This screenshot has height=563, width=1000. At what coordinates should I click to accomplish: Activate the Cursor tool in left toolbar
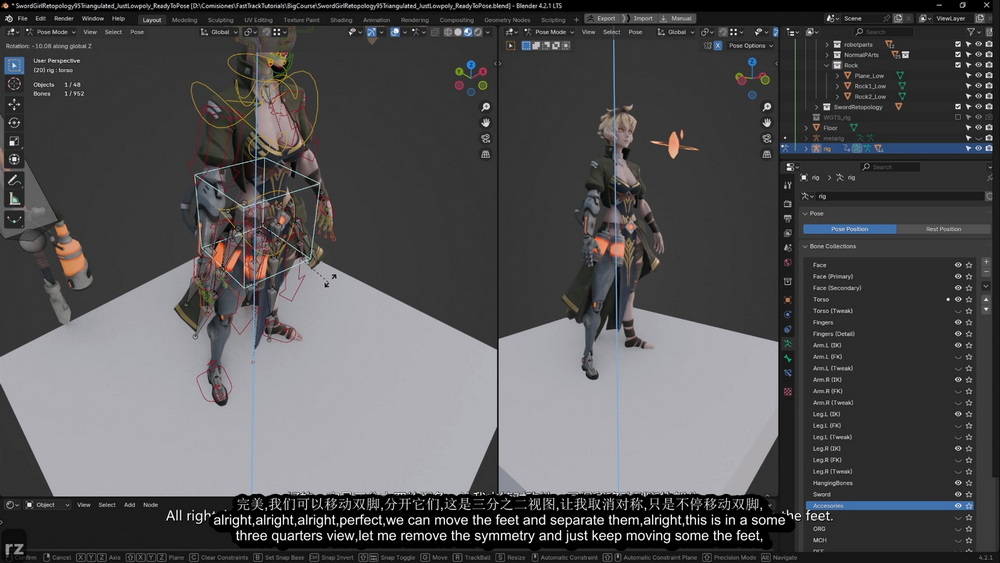[x=14, y=84]
